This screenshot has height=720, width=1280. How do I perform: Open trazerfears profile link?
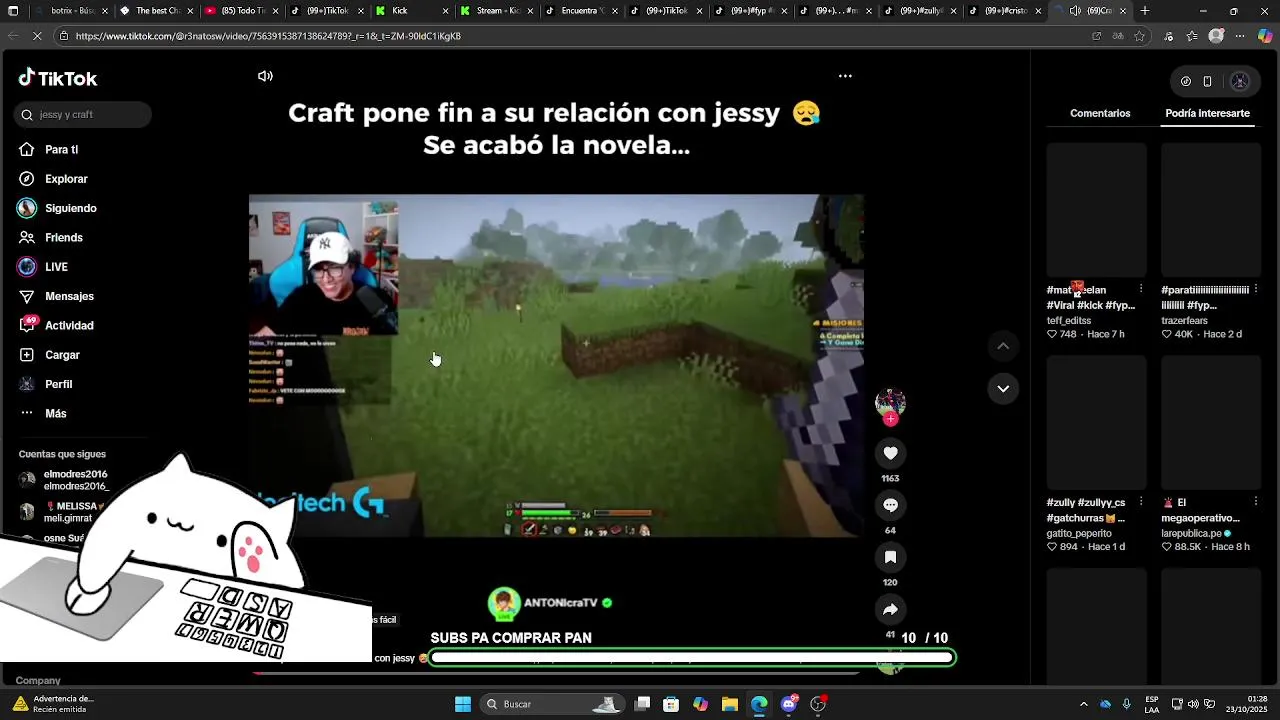click(x=1185, y=321)
